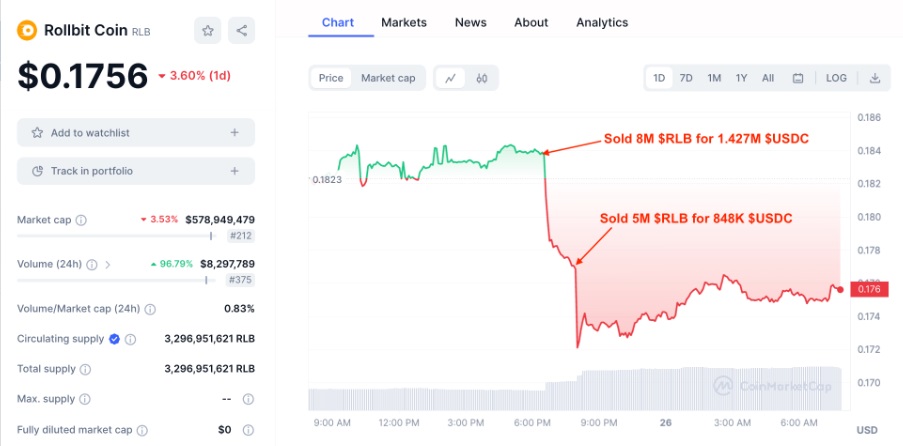Click the star favorite icon beside Rollbit Coin
This screenshot has height=446, width=903.
point(207,30)
